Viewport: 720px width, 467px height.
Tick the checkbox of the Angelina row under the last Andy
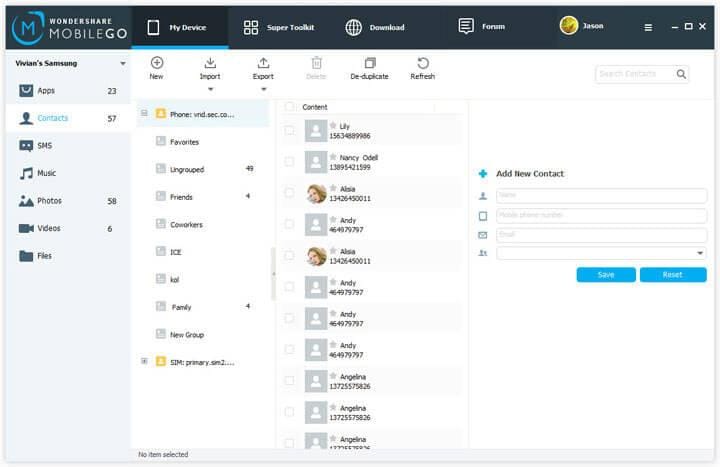(289, 381)
